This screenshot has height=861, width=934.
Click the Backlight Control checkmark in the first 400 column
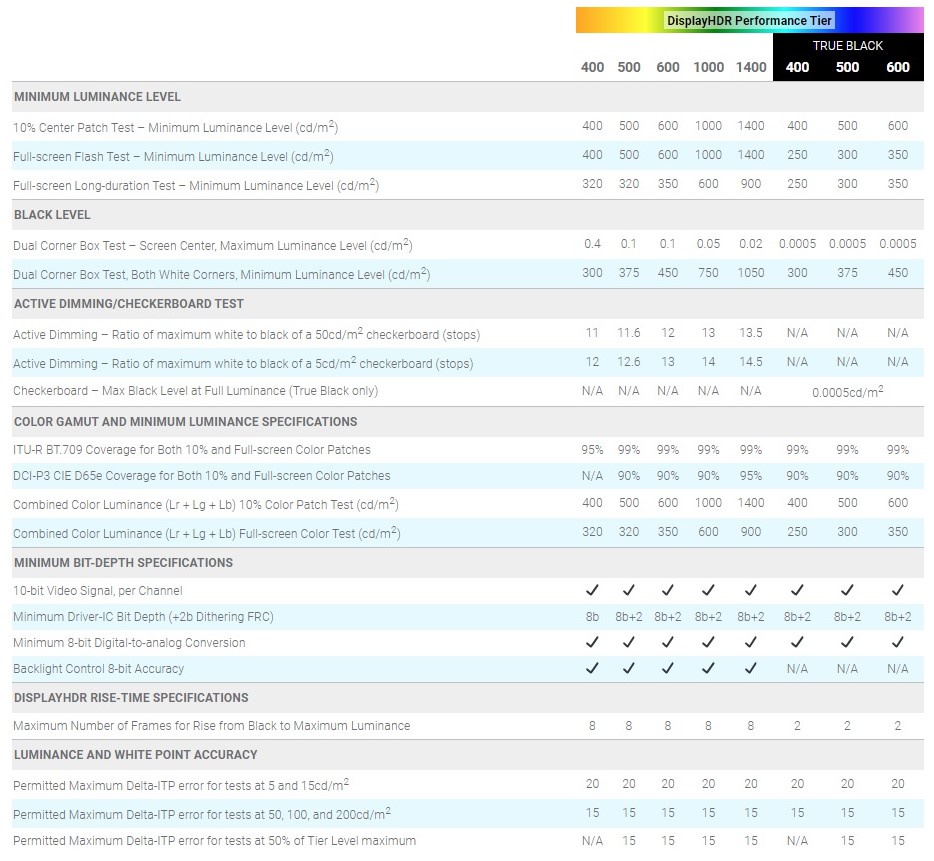tap(592, 668)
